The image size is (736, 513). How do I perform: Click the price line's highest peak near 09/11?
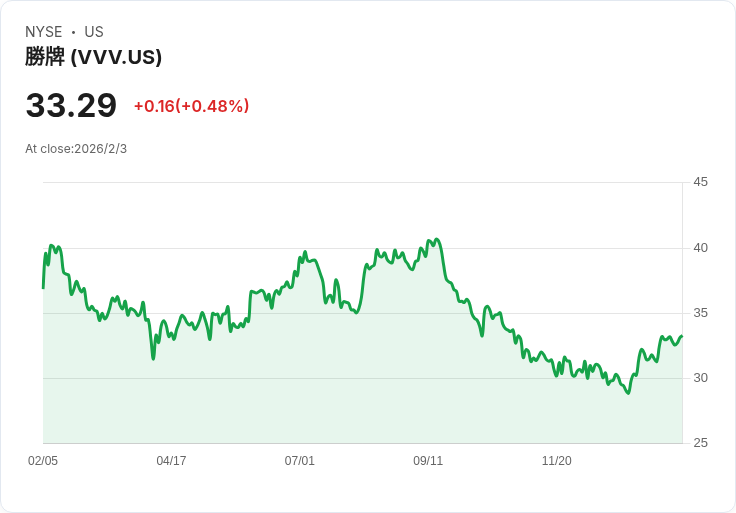point(437,240)
